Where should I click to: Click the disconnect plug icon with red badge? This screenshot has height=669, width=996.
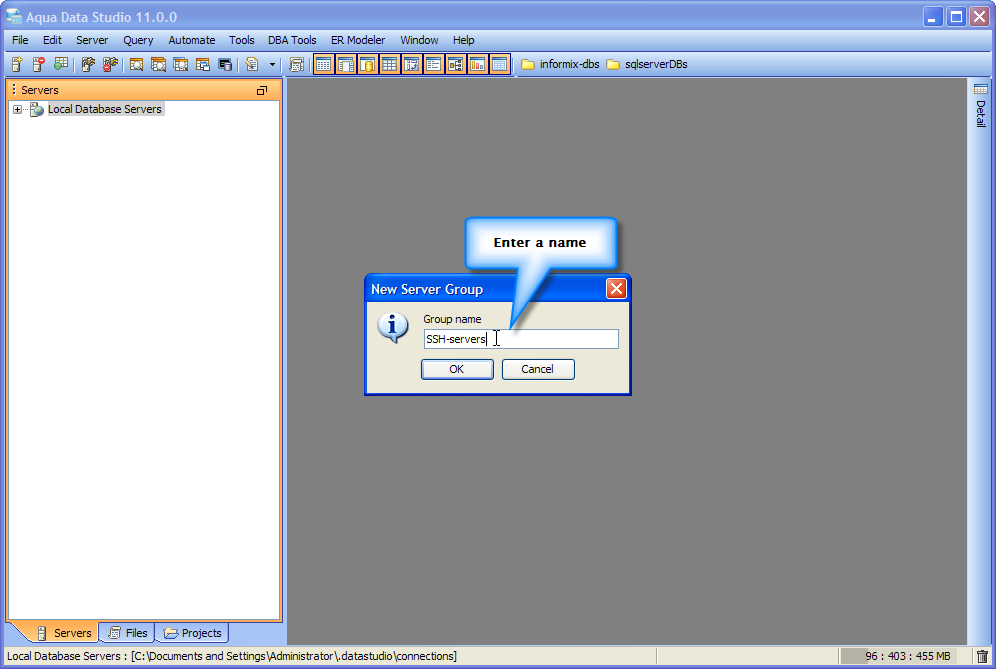(x=111, y=64)
